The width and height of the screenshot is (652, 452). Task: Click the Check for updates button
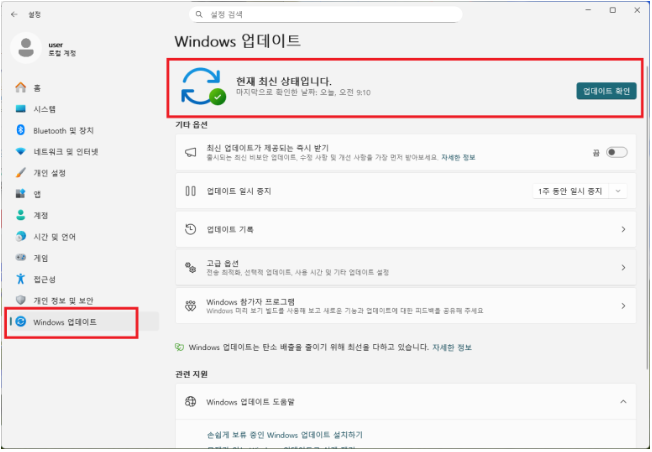pos(607,91)
